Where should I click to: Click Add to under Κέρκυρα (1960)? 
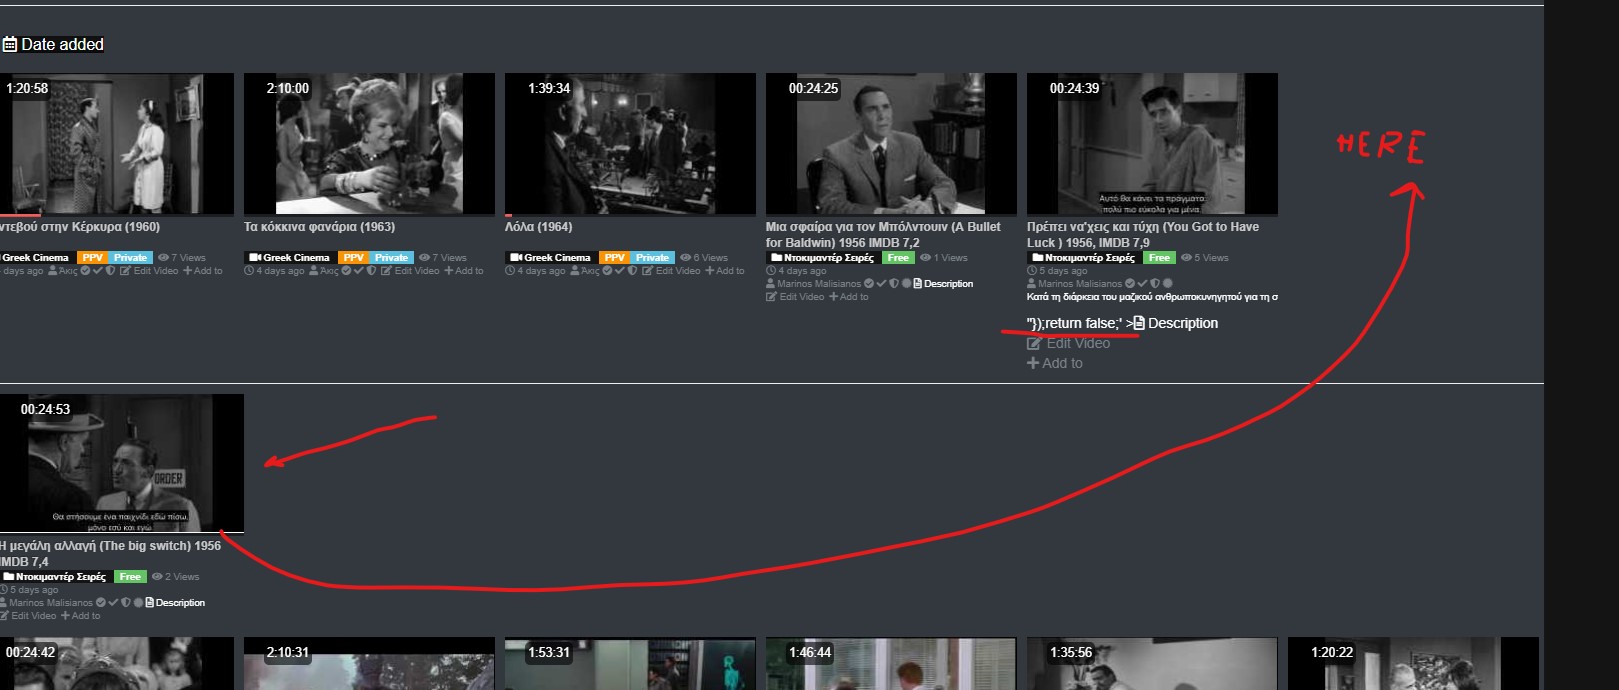tap(203, 271)
